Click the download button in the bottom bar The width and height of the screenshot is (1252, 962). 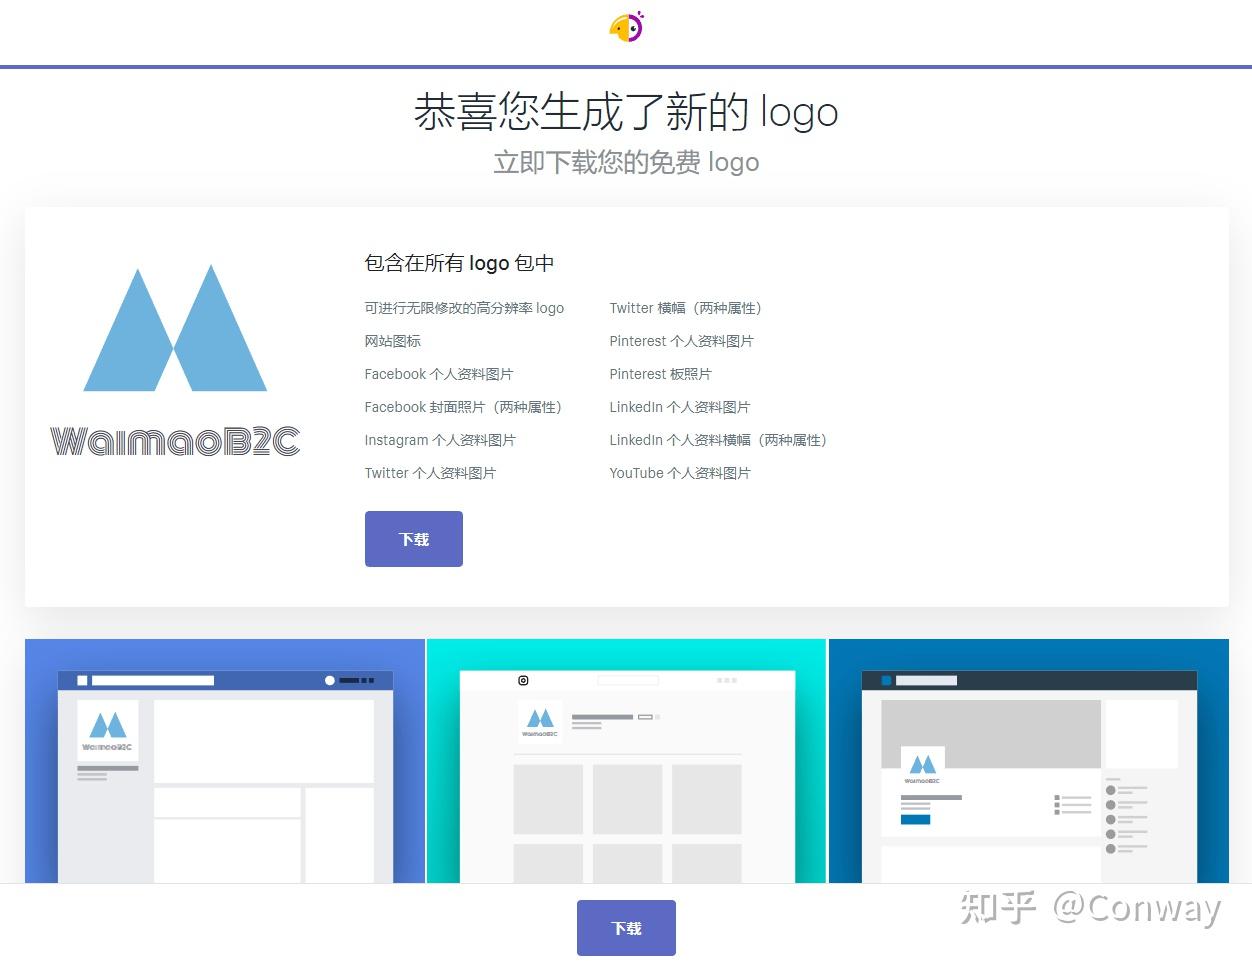point(626,928)
